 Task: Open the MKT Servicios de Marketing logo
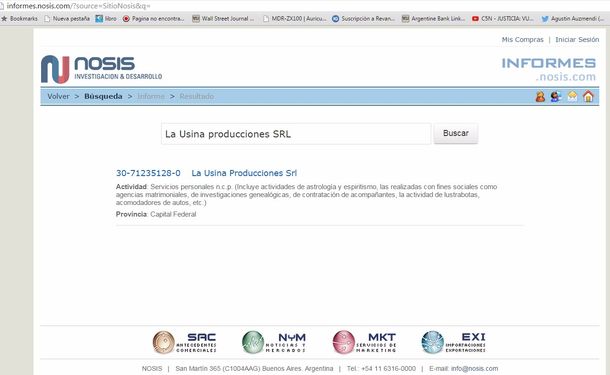click(365, 342)
